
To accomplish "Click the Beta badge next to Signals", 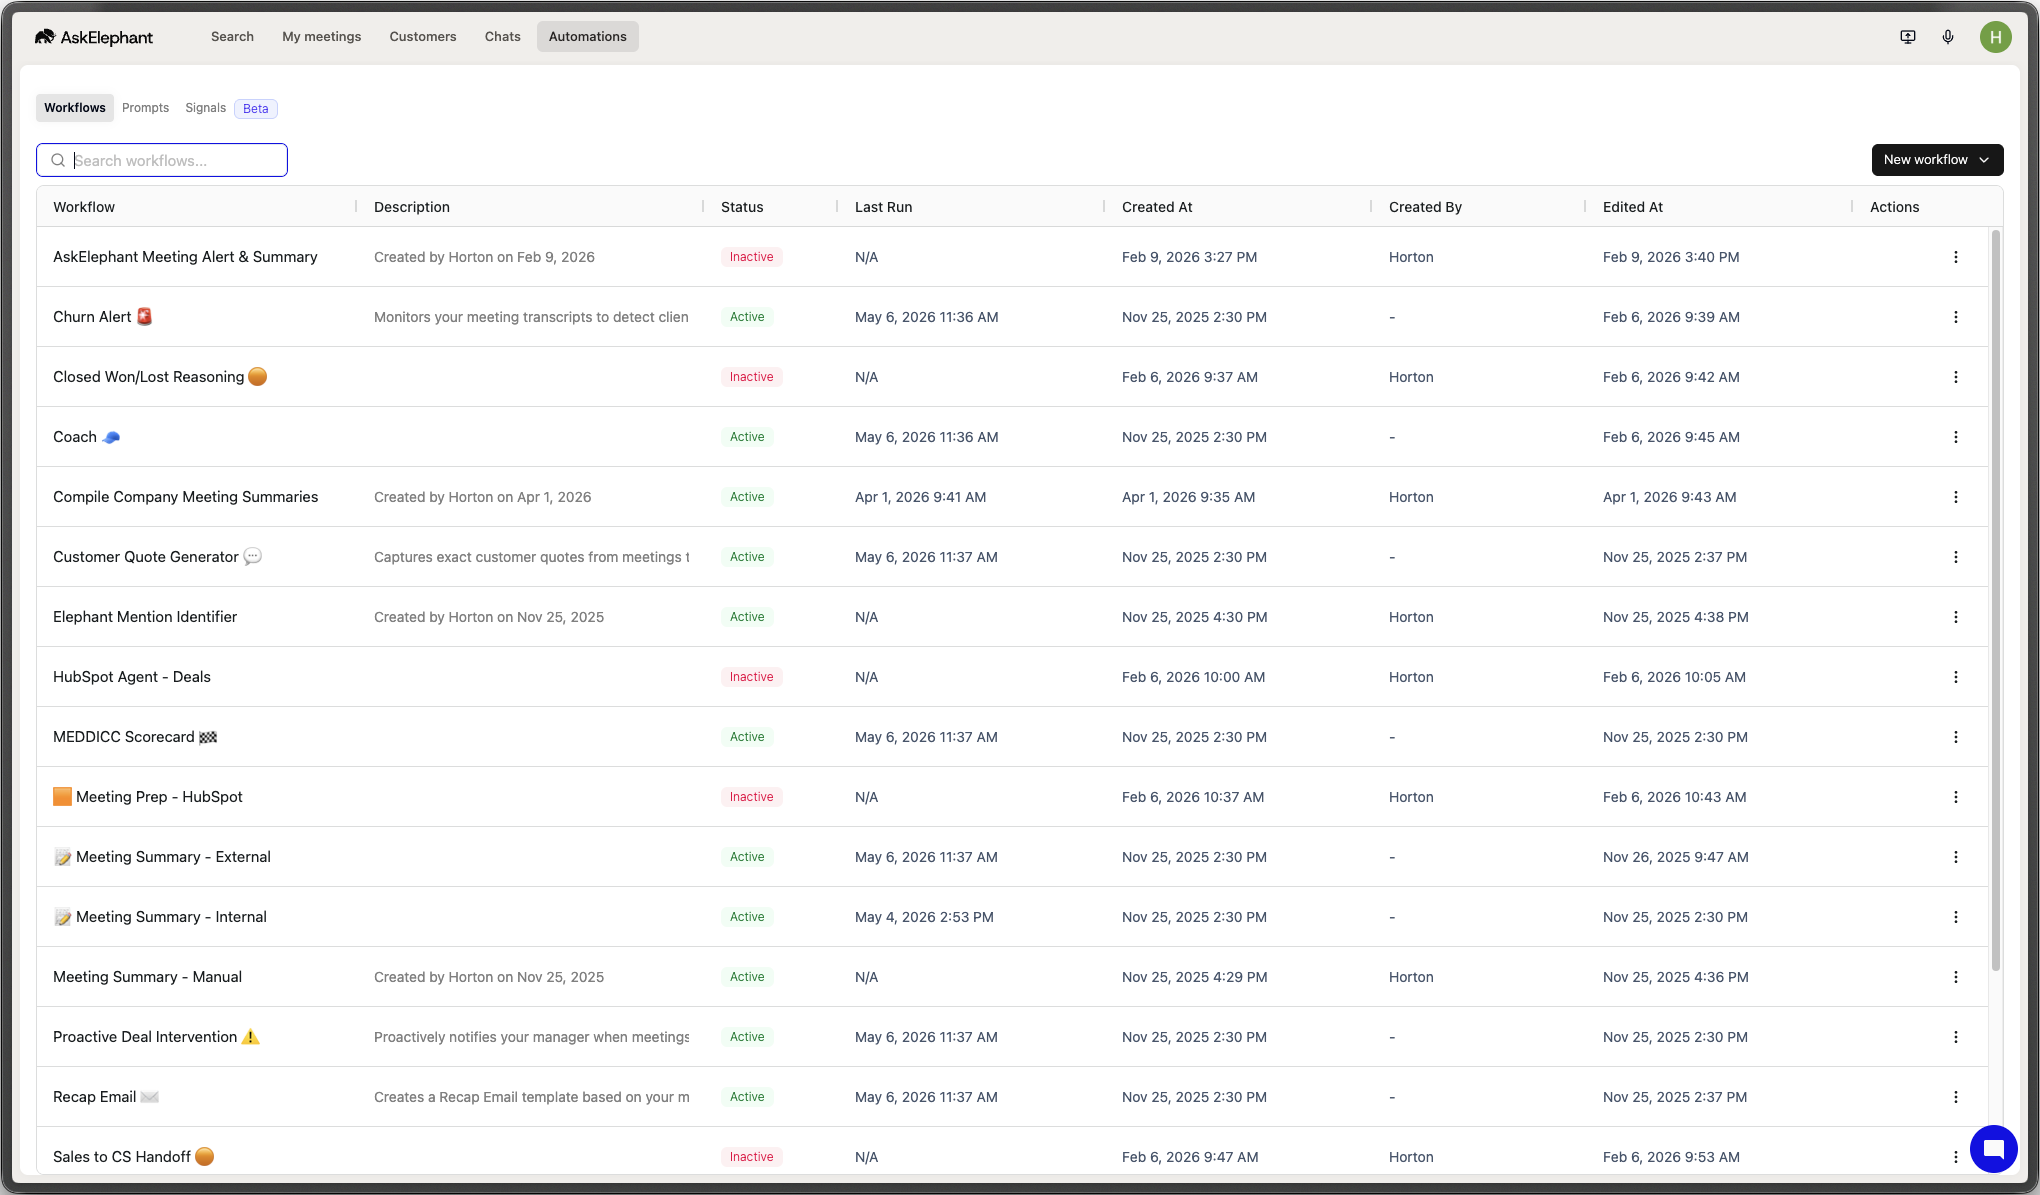I will (256, 109).
